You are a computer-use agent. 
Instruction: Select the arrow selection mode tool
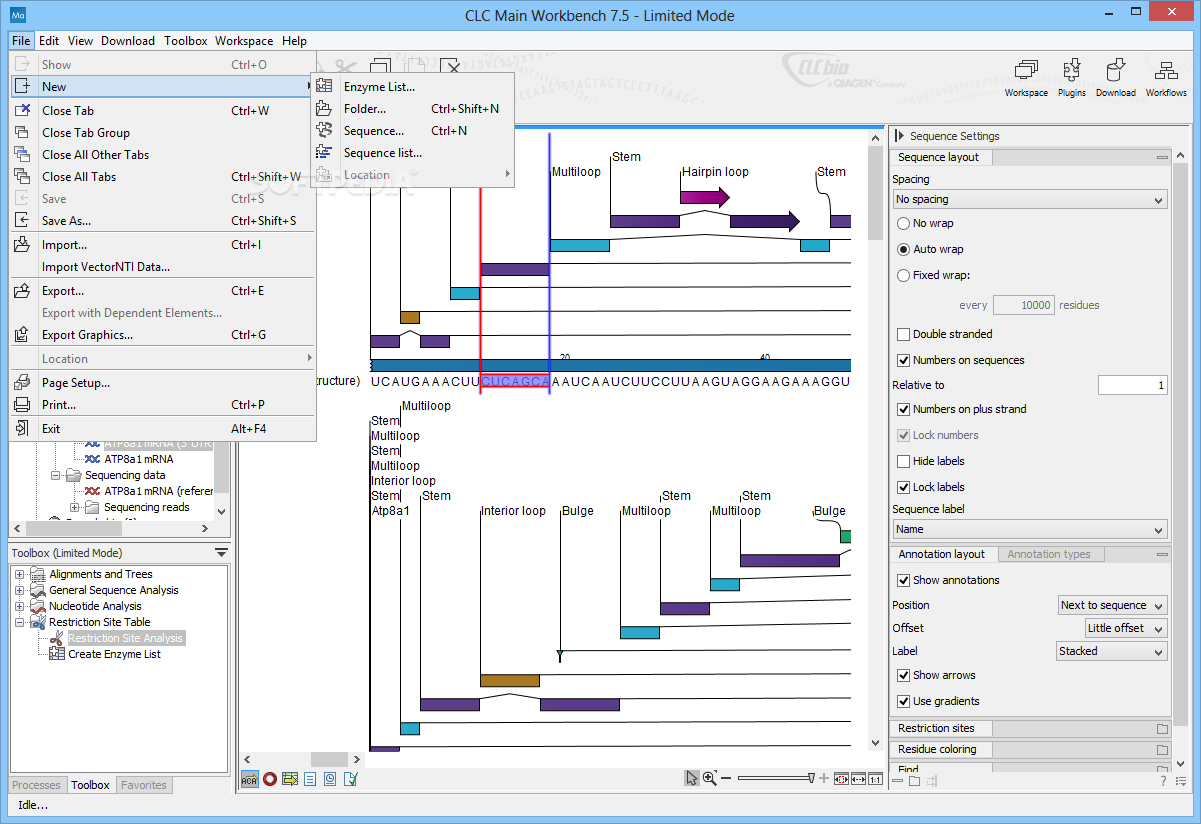pyautogui.click(x=691, y=779)
